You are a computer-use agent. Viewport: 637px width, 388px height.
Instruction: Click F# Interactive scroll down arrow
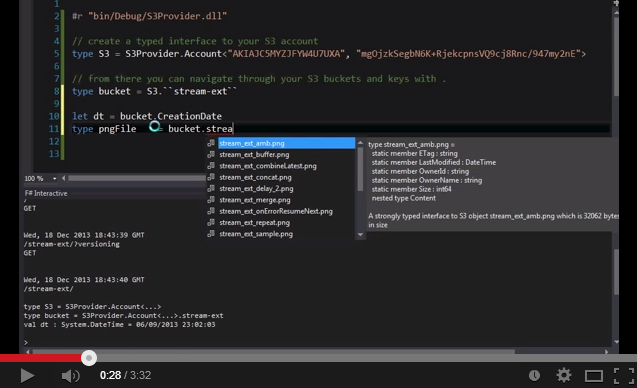(616, 342)
